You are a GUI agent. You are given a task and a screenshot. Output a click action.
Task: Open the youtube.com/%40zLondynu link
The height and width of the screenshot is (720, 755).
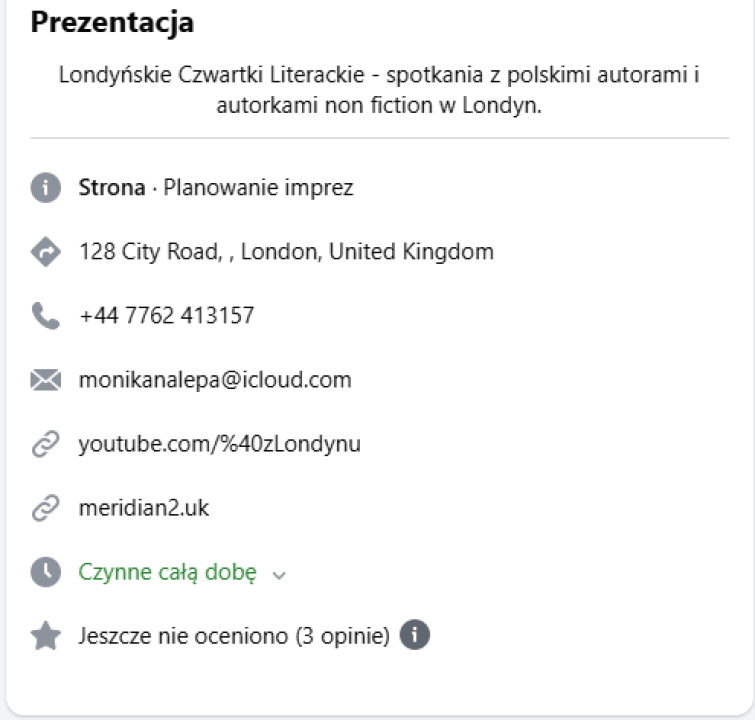pos(219,444)
